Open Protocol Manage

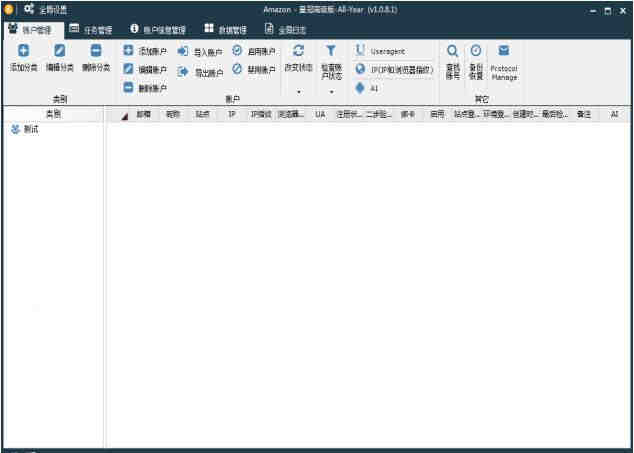coord(504,62)
